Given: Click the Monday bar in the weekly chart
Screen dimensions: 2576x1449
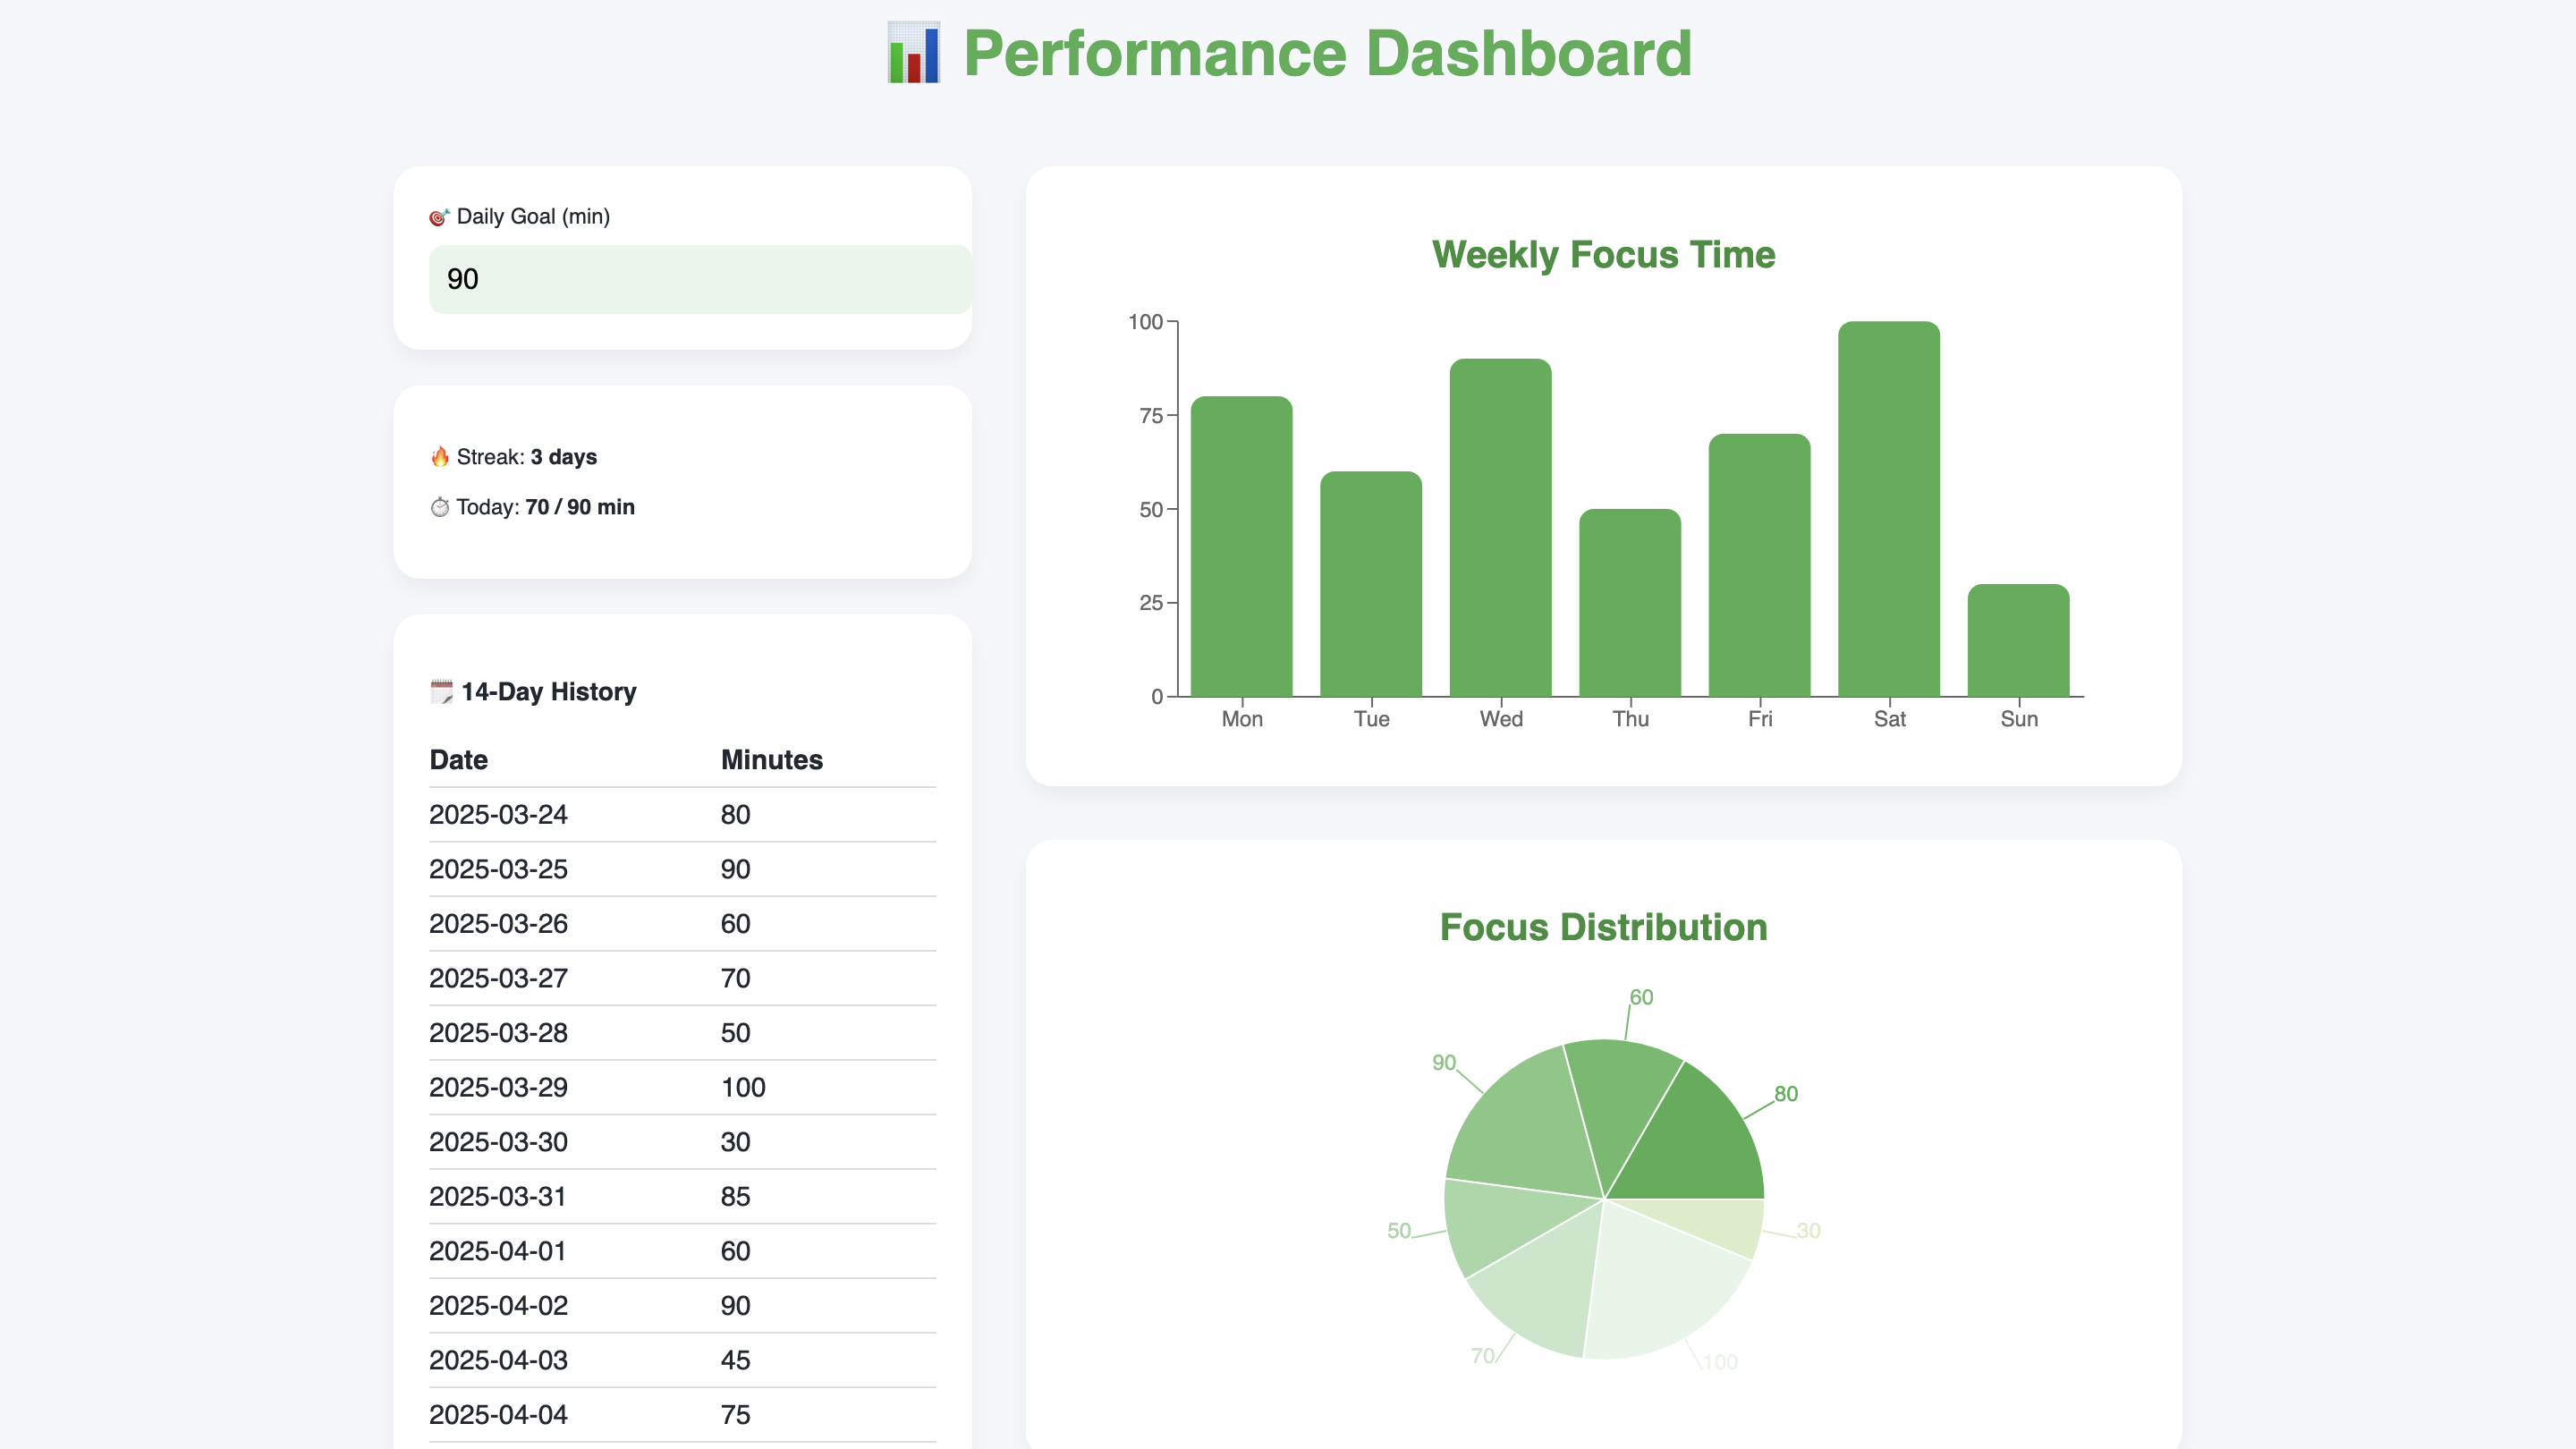Looking at the screenshot, I should point(1241,547).
